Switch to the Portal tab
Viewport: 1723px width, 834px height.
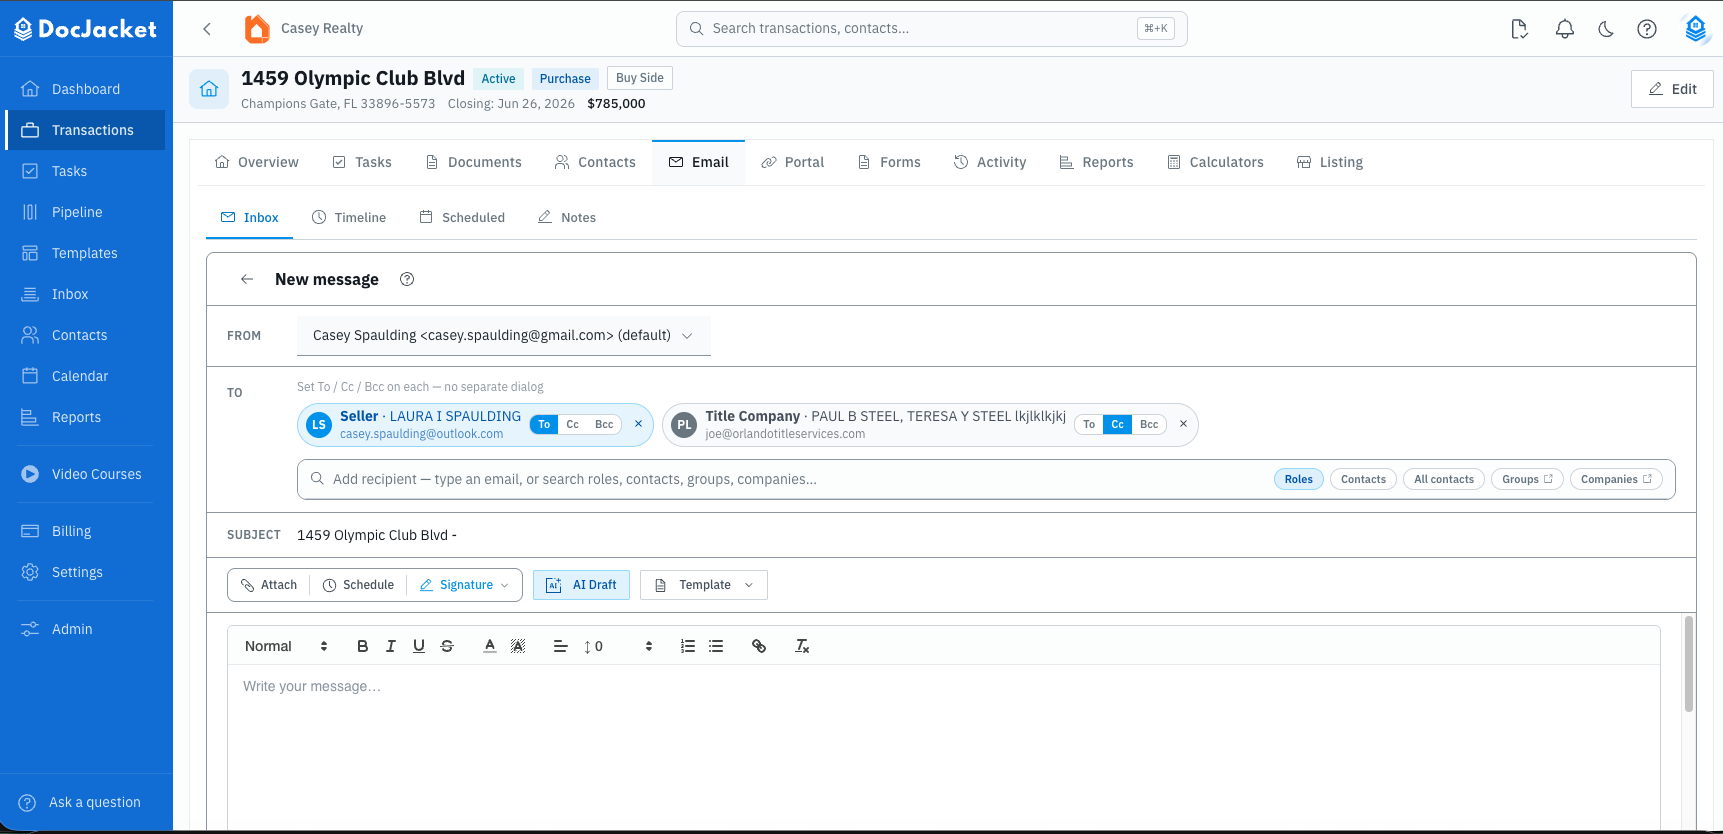[793, 162]
